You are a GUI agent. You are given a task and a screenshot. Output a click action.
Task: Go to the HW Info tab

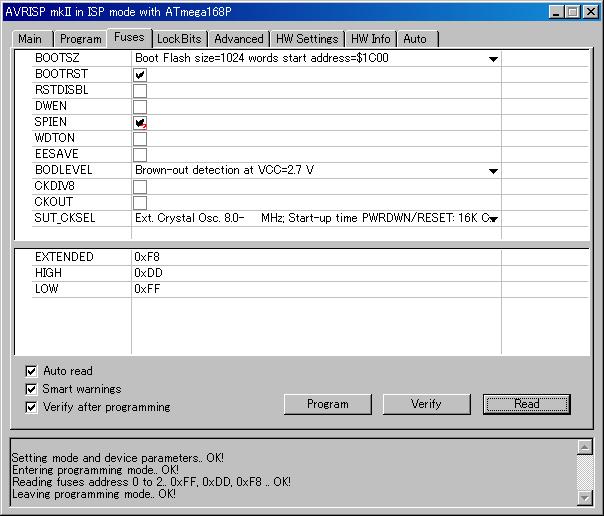pos(371,39)
